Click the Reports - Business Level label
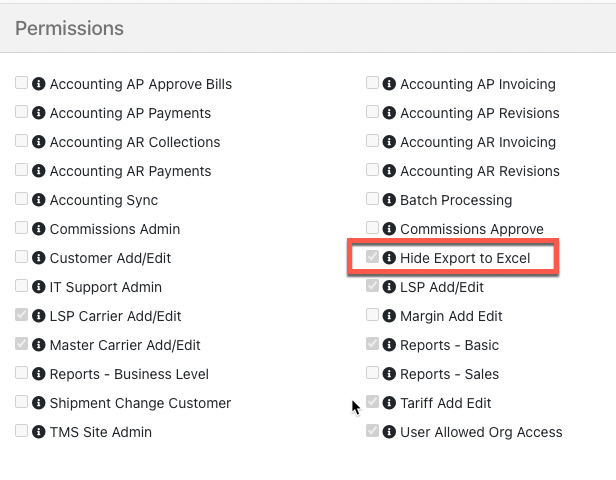 click(x=129, y=374)
